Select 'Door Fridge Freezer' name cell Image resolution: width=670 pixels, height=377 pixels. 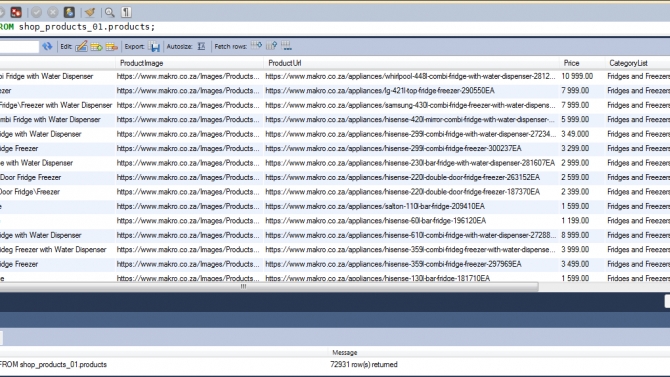57,177
